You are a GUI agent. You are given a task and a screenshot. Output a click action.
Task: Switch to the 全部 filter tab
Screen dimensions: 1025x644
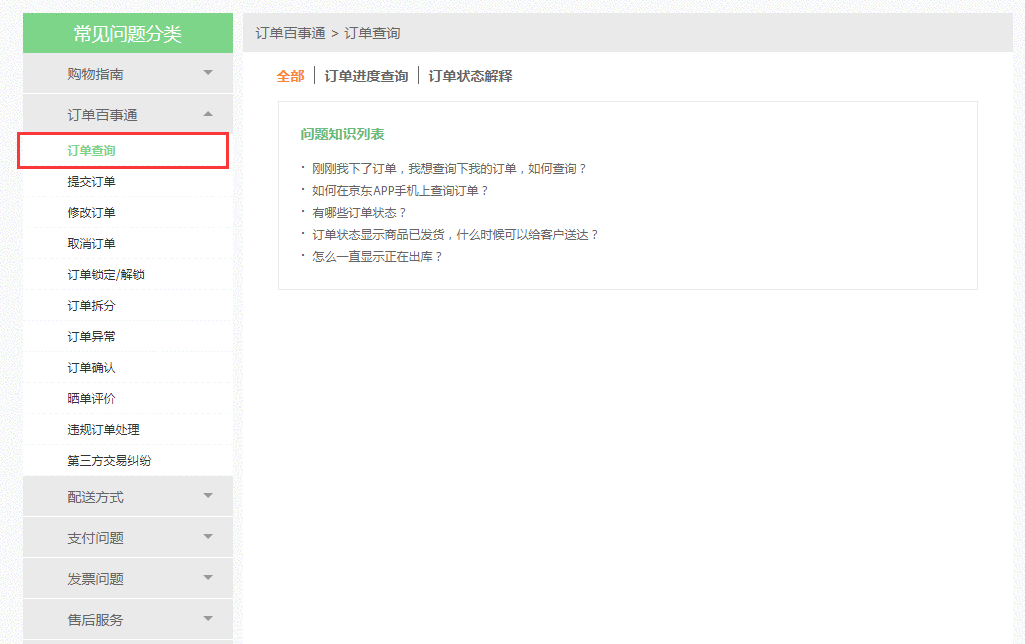[x=290, y=76]
